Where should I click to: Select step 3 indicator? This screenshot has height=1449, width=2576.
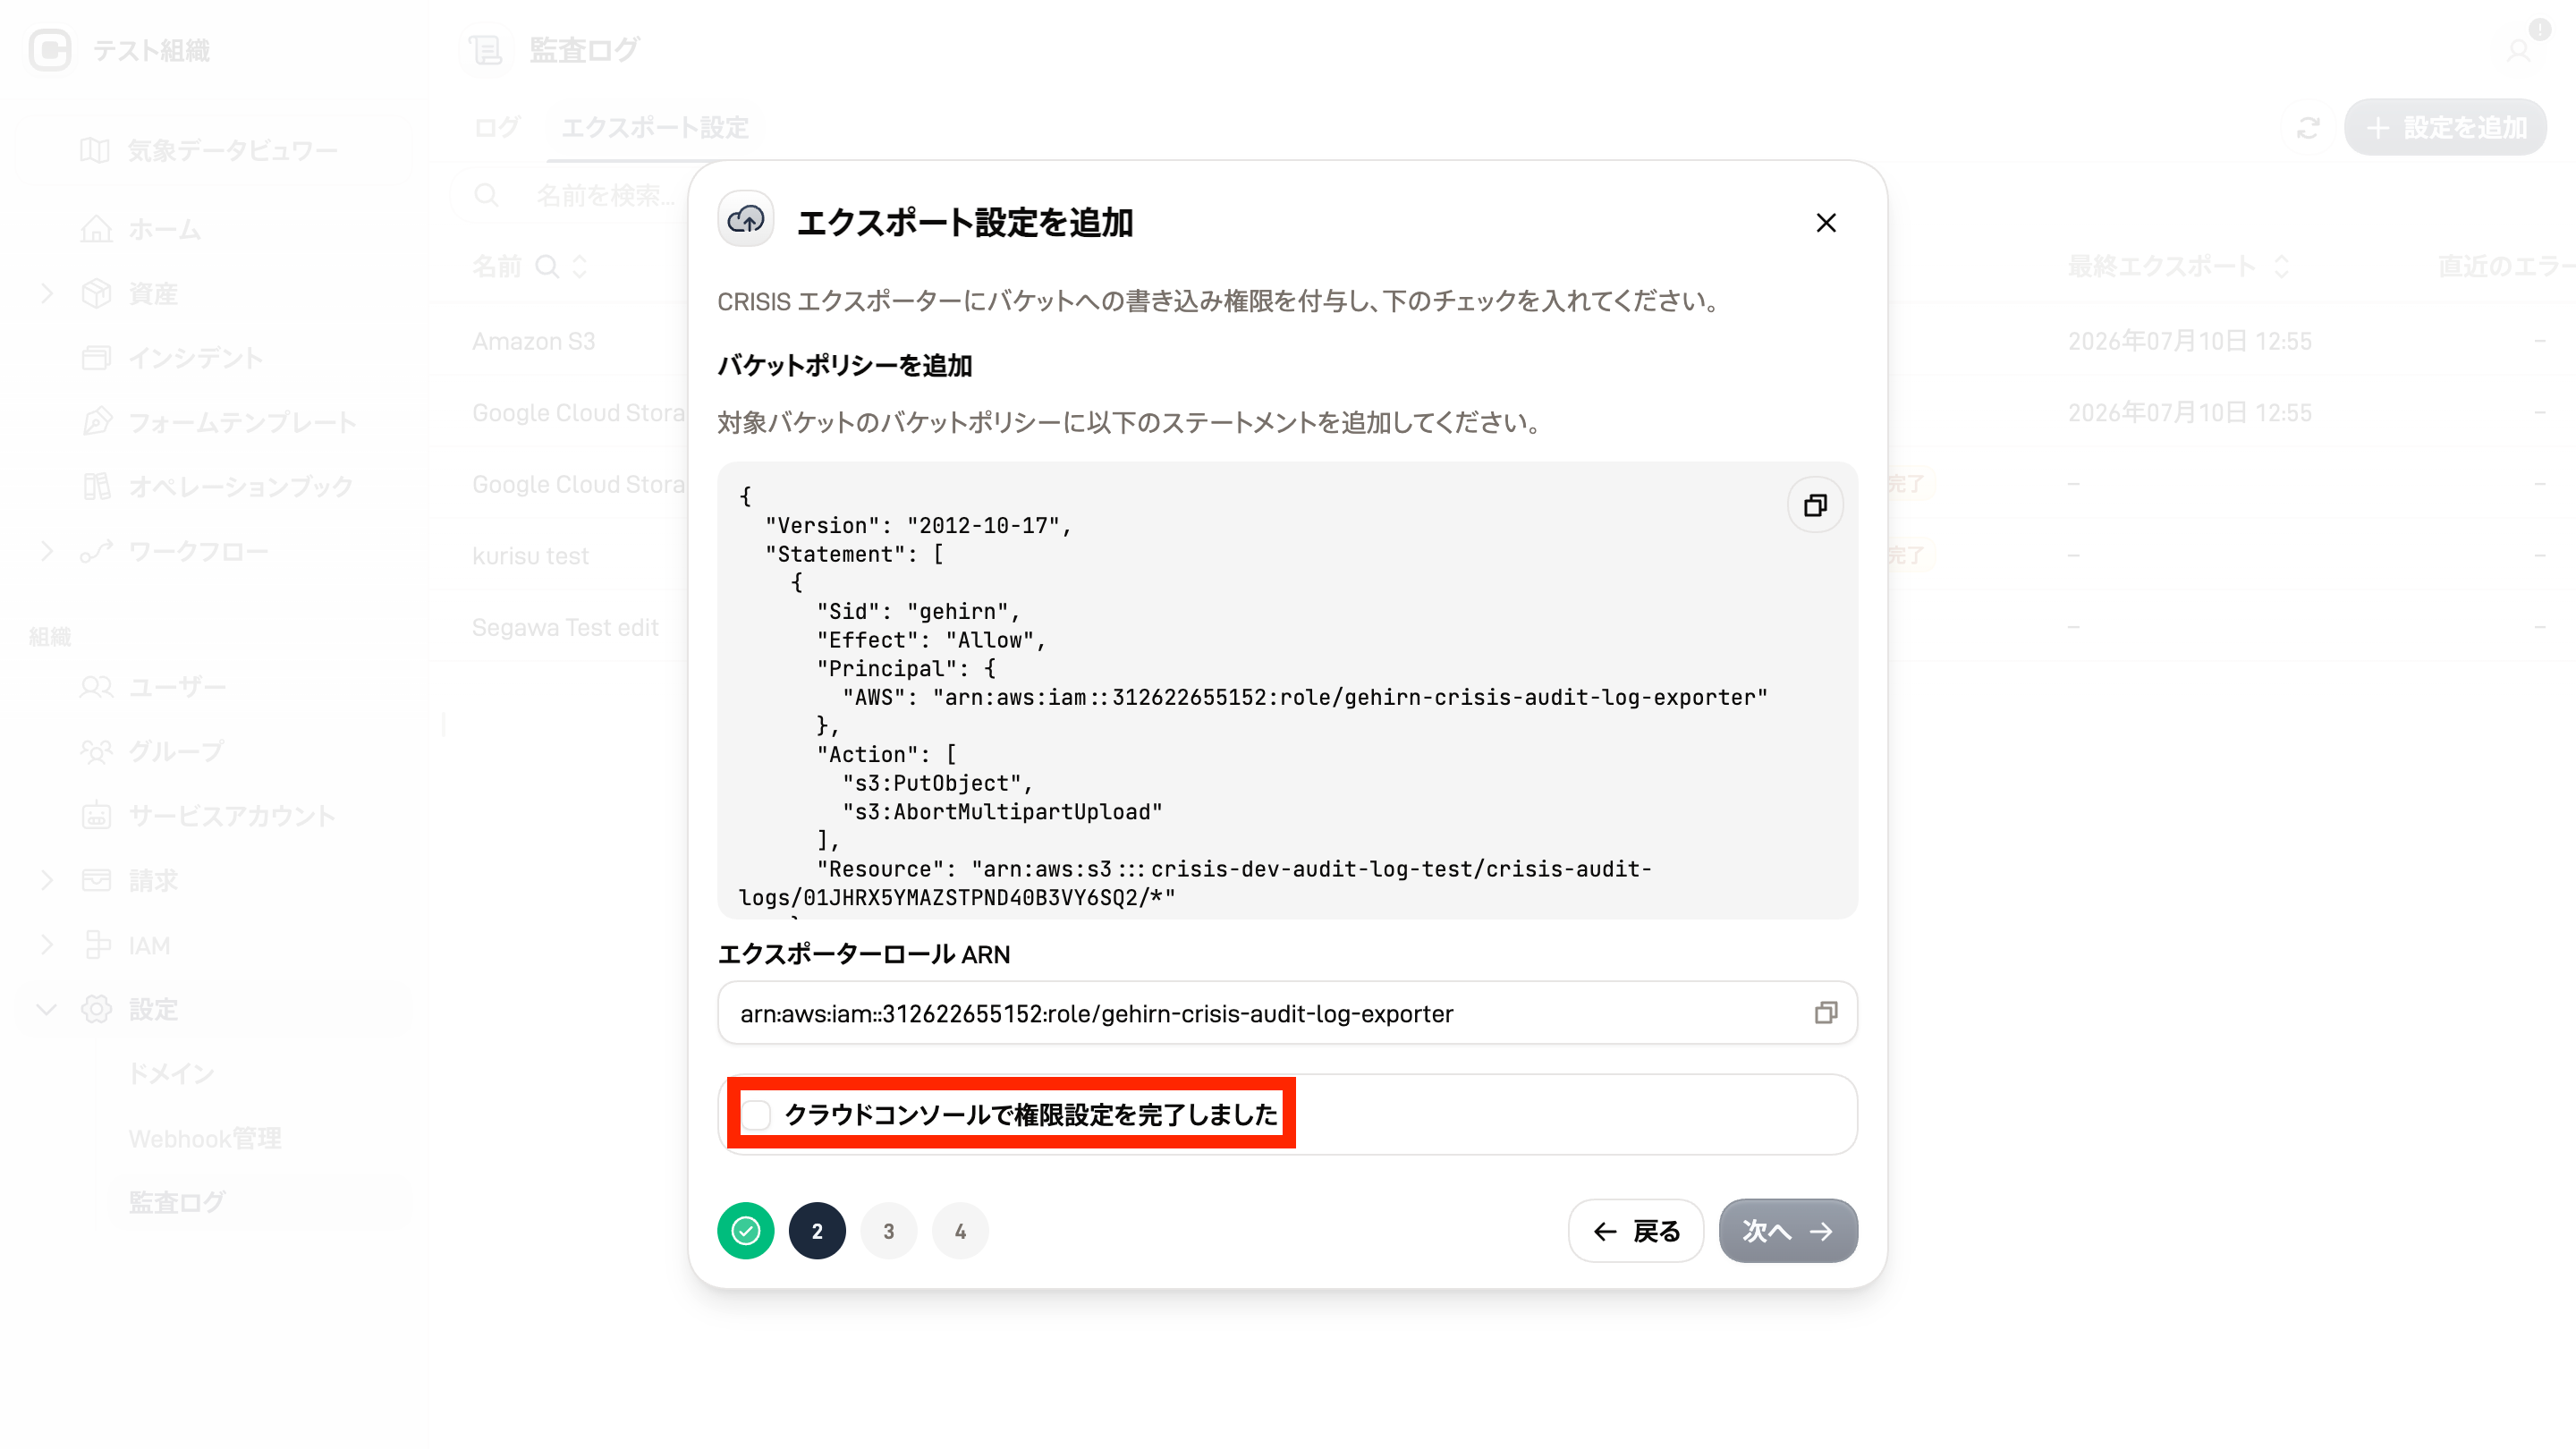pos(889,1231)
